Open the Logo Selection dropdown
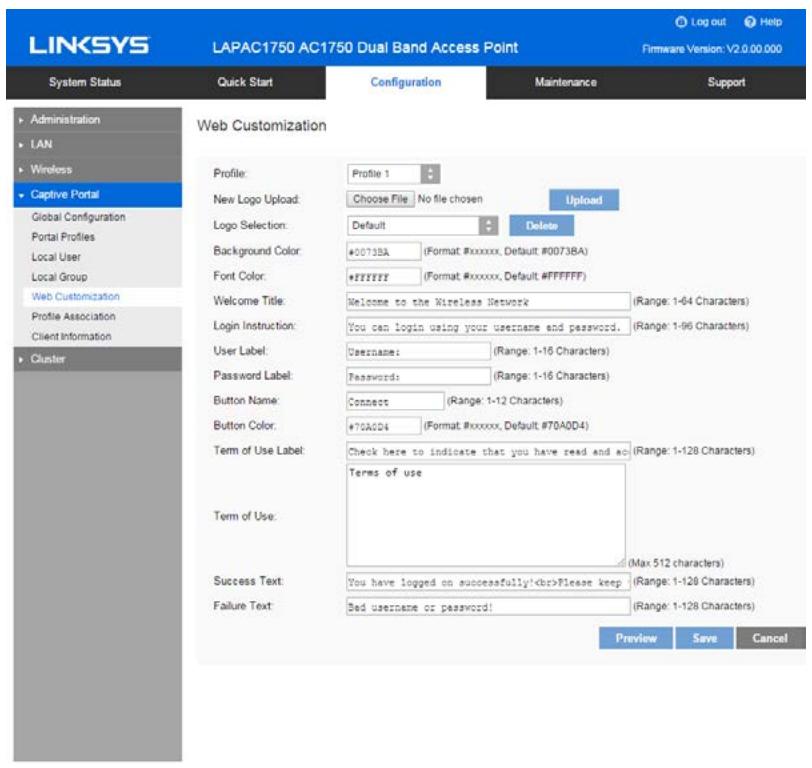Image resolution: width=812 pixels, height=768 pixels. [x=423, y=226]
